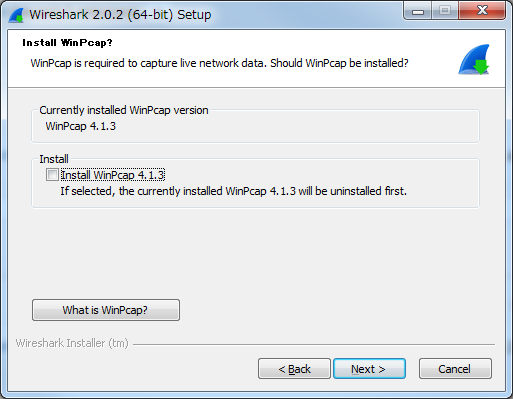
Task: Open the "What is WinPcap?" info button
Action: point(106,310)
